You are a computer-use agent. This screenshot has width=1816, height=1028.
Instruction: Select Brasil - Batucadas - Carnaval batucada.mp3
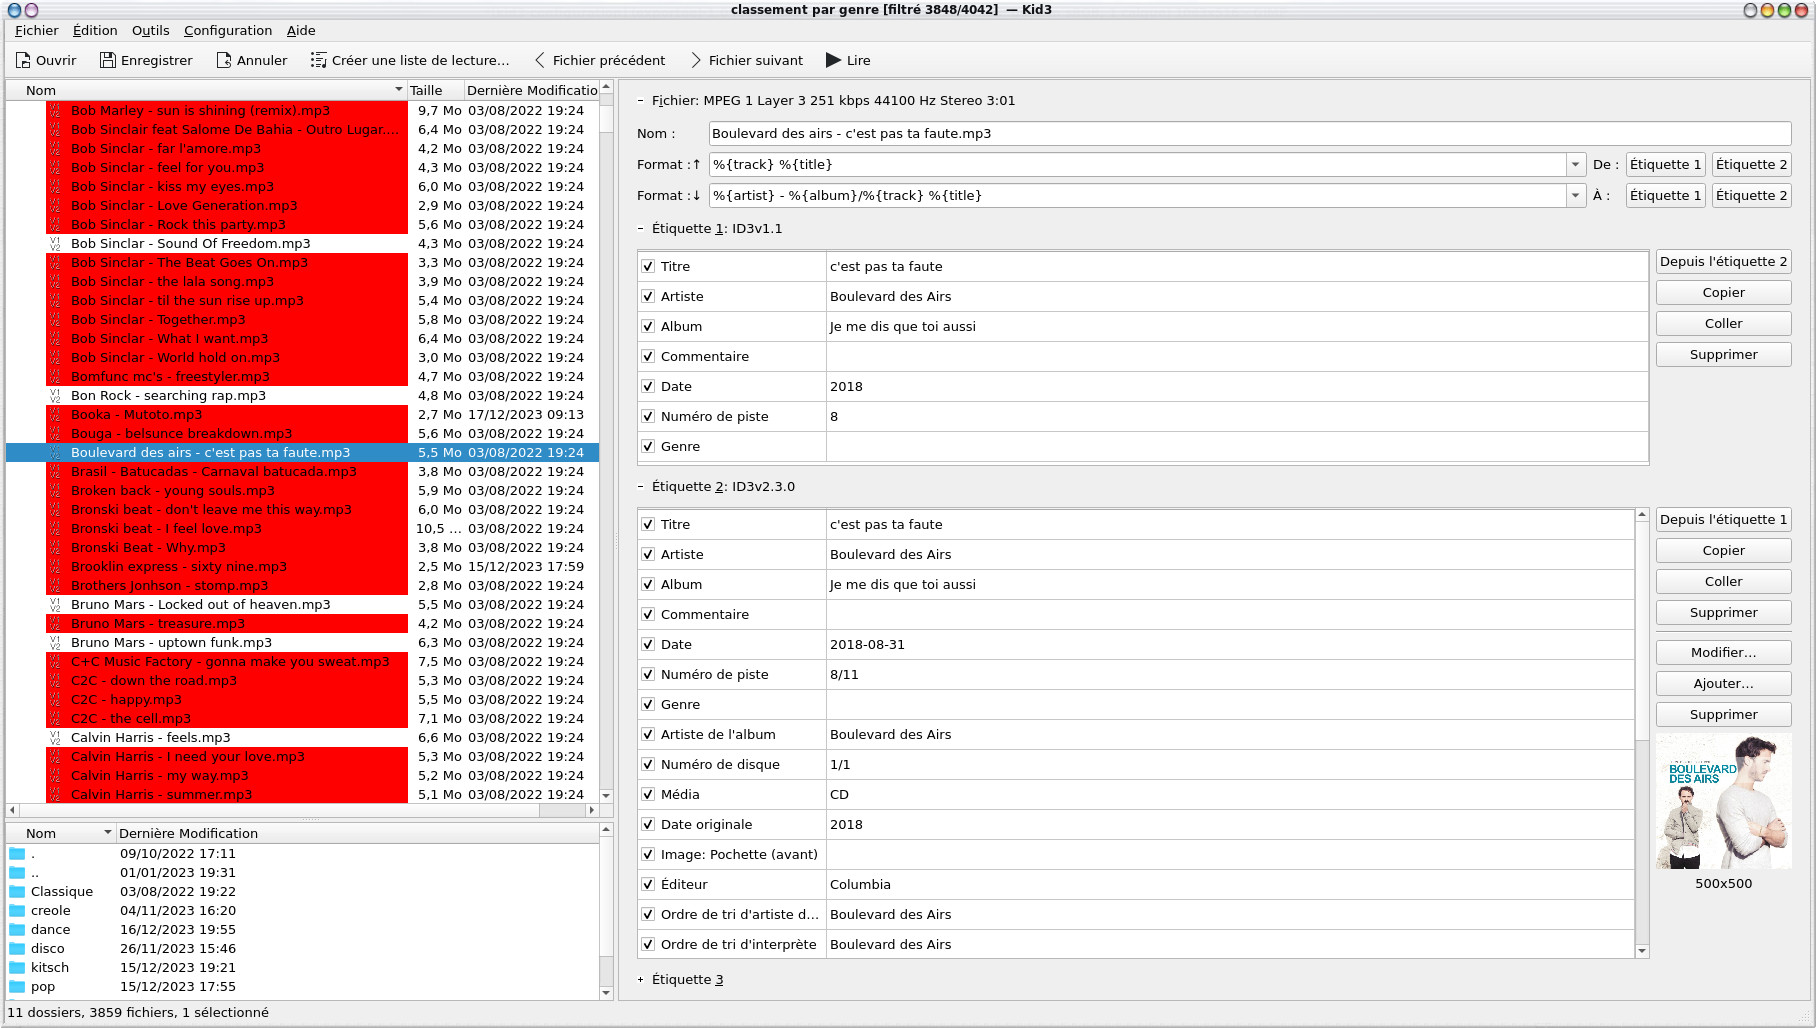214,471
